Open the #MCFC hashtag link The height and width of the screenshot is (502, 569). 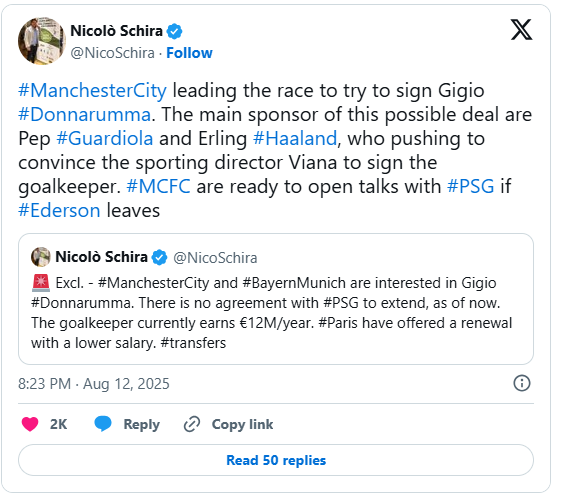158,187
